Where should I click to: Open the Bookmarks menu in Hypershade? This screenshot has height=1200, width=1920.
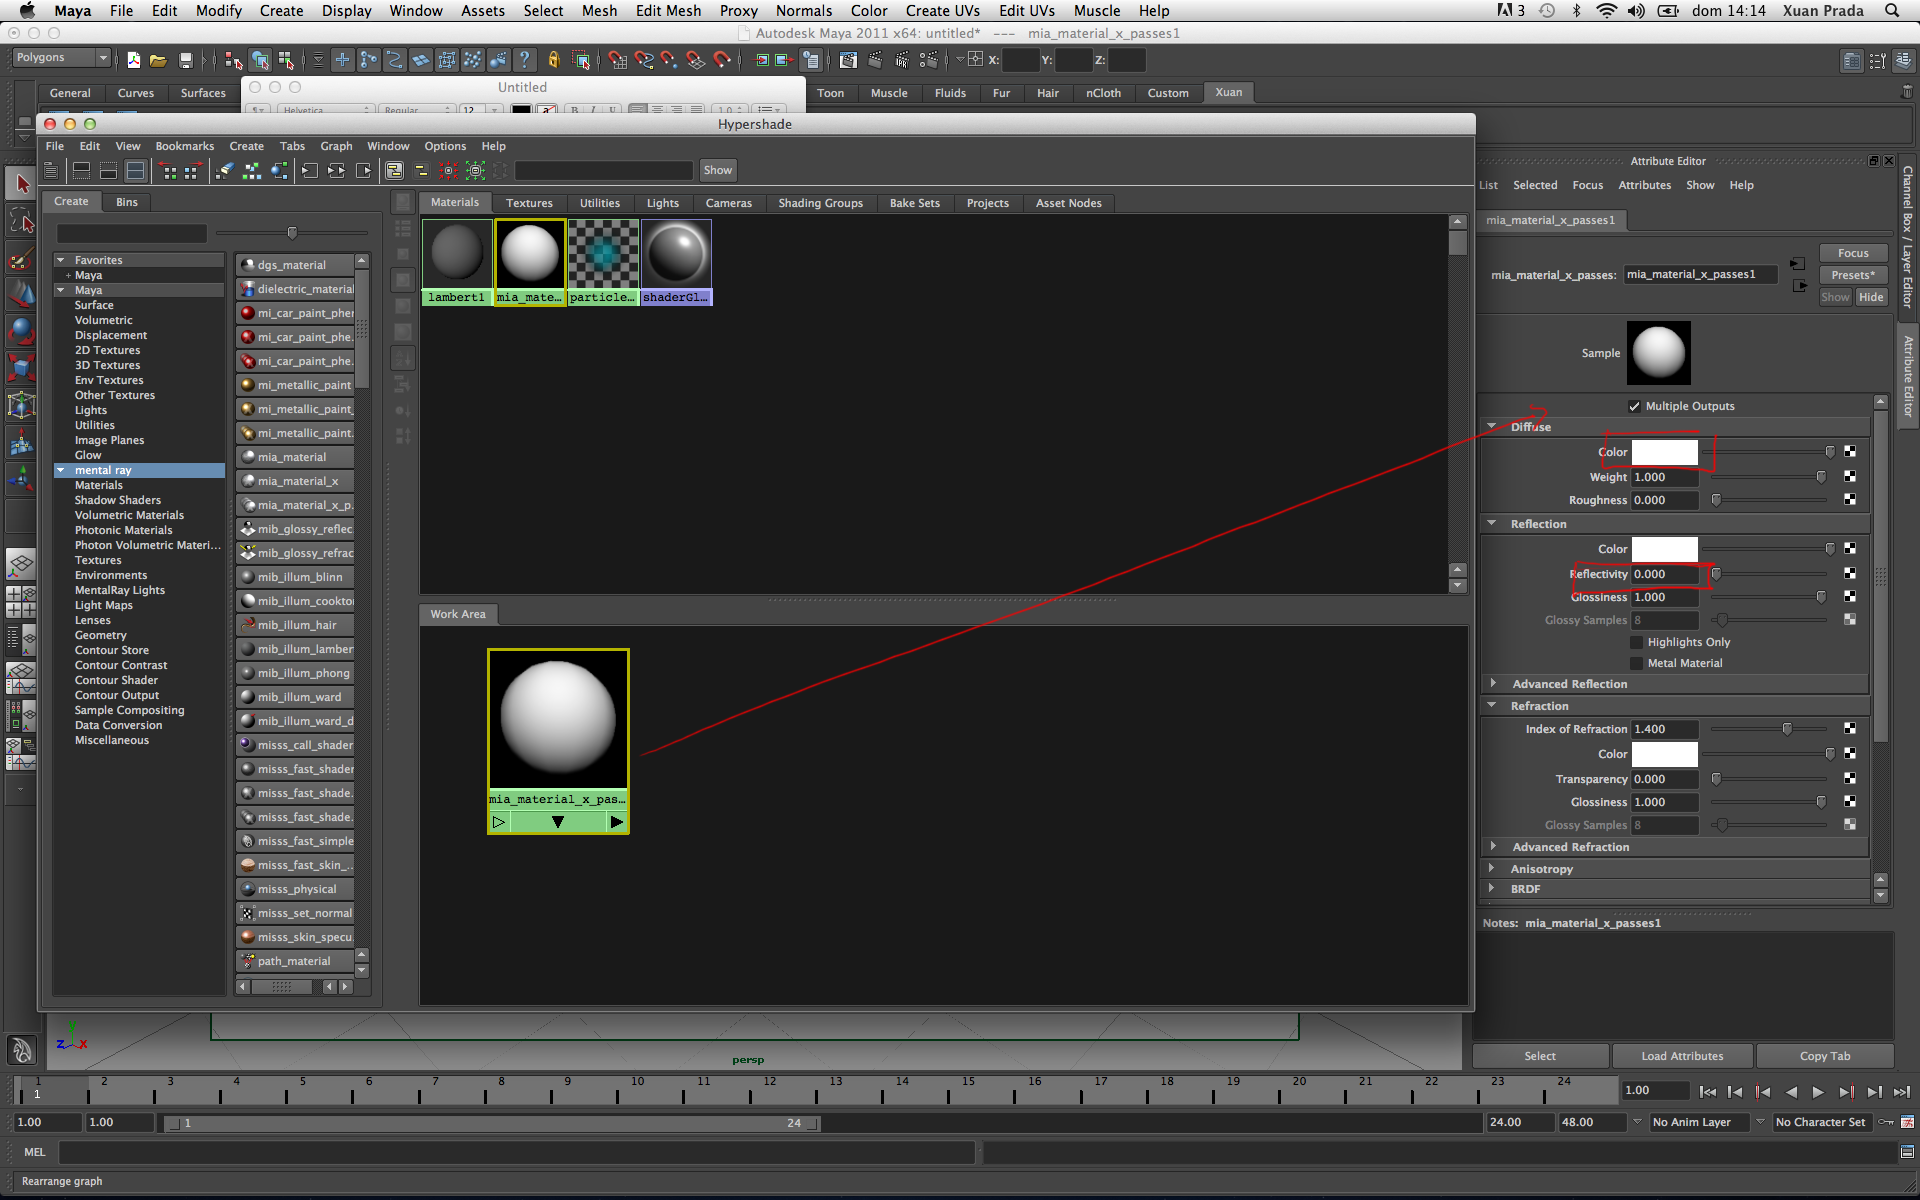coord(185,146)
